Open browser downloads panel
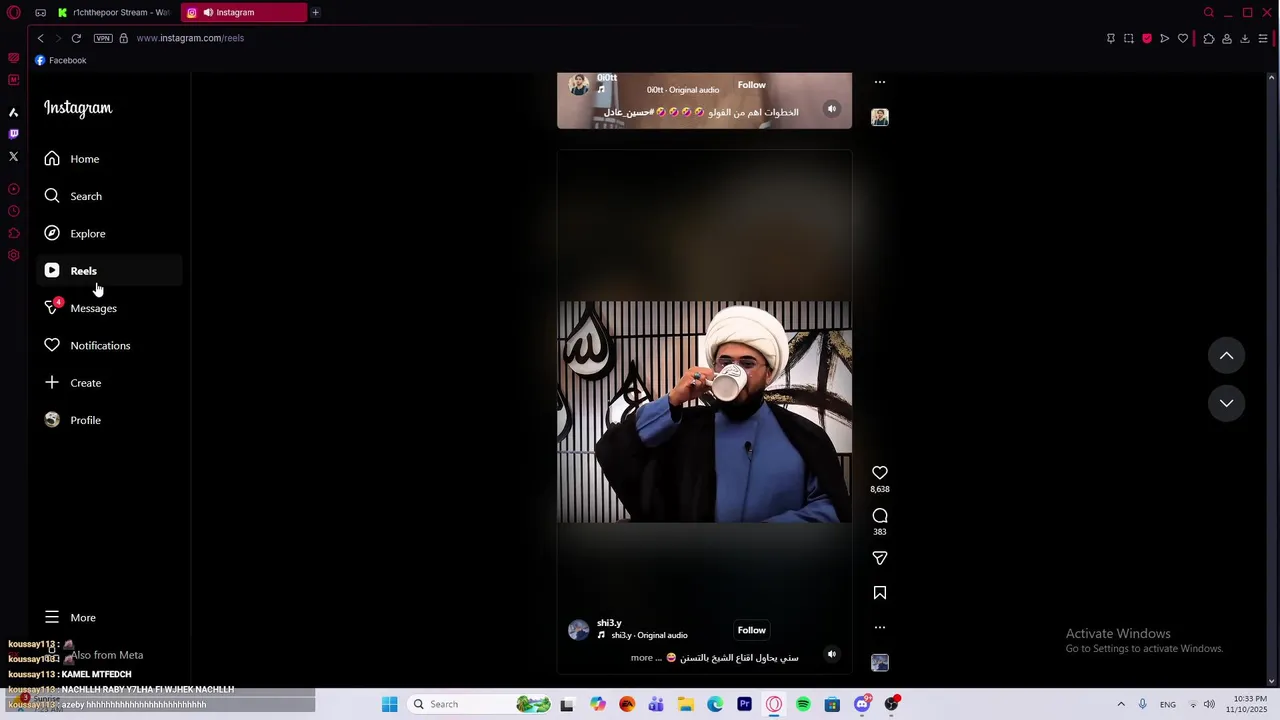 1245,38
